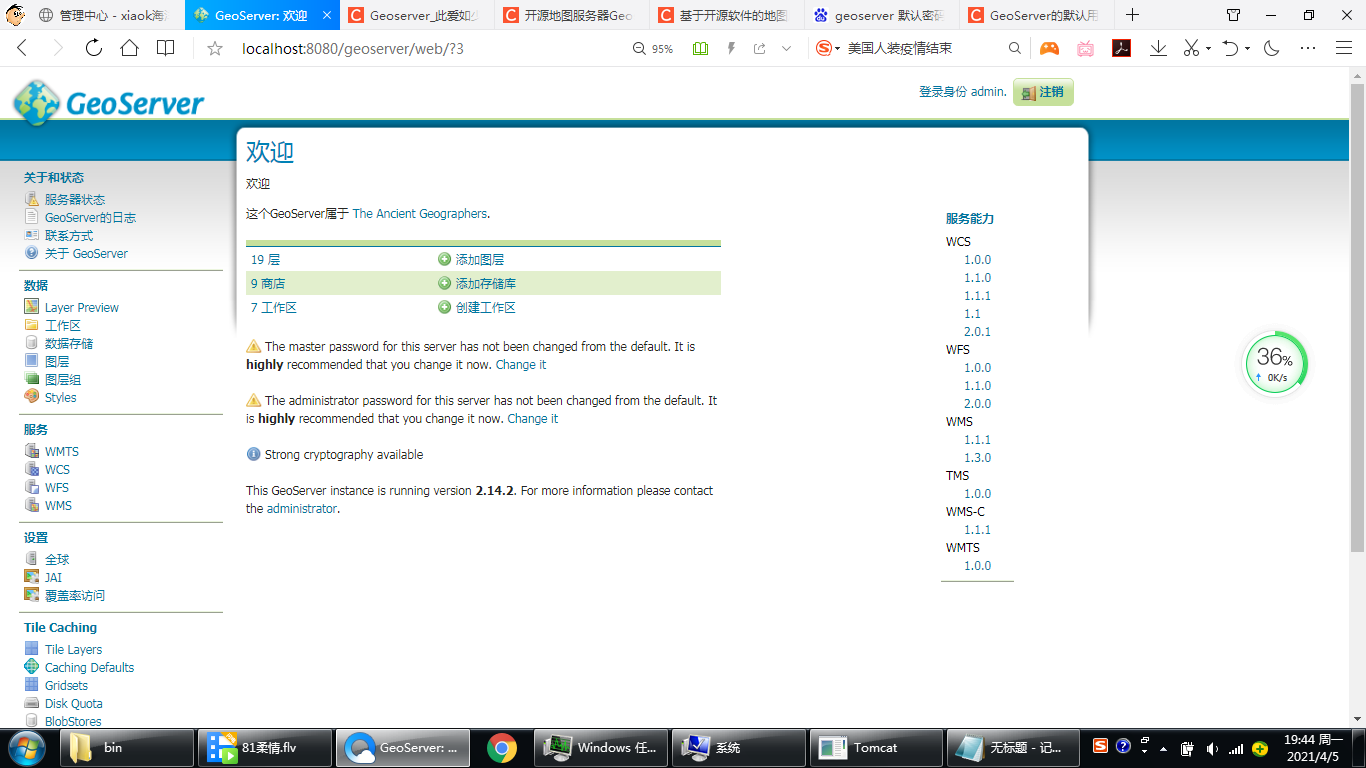
Task: Open WMS service settings in sidebar
Action: click(x=58, y=506)
